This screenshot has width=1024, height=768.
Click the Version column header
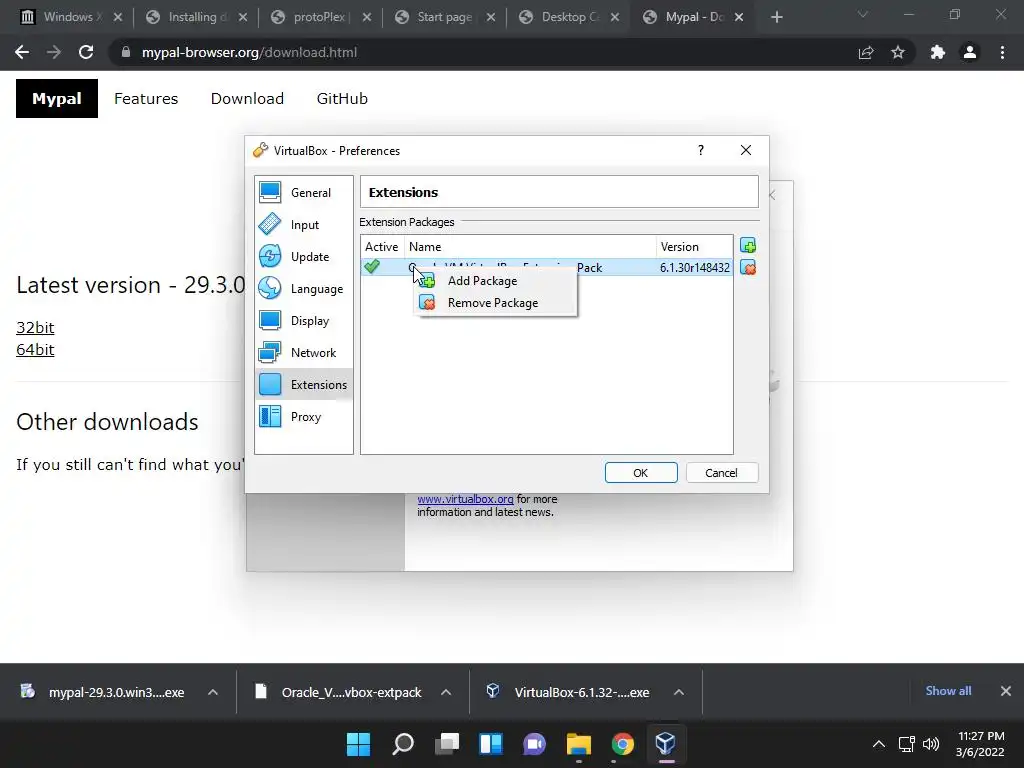[x=694, y=247]
